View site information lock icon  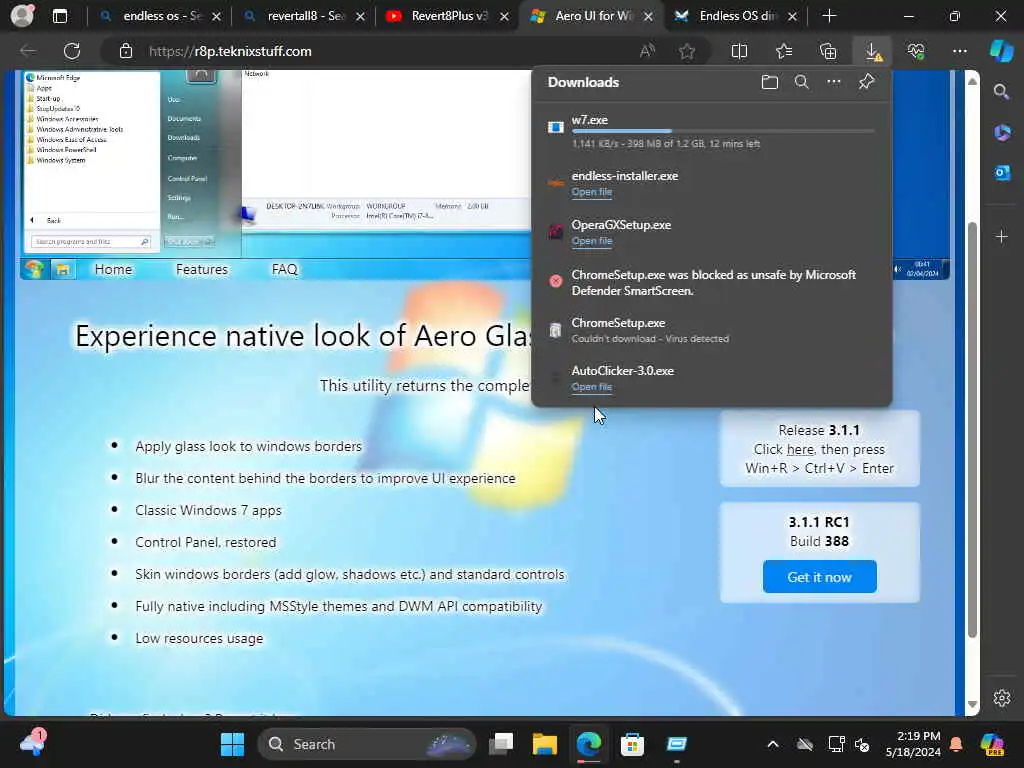[x=126, y=51]
